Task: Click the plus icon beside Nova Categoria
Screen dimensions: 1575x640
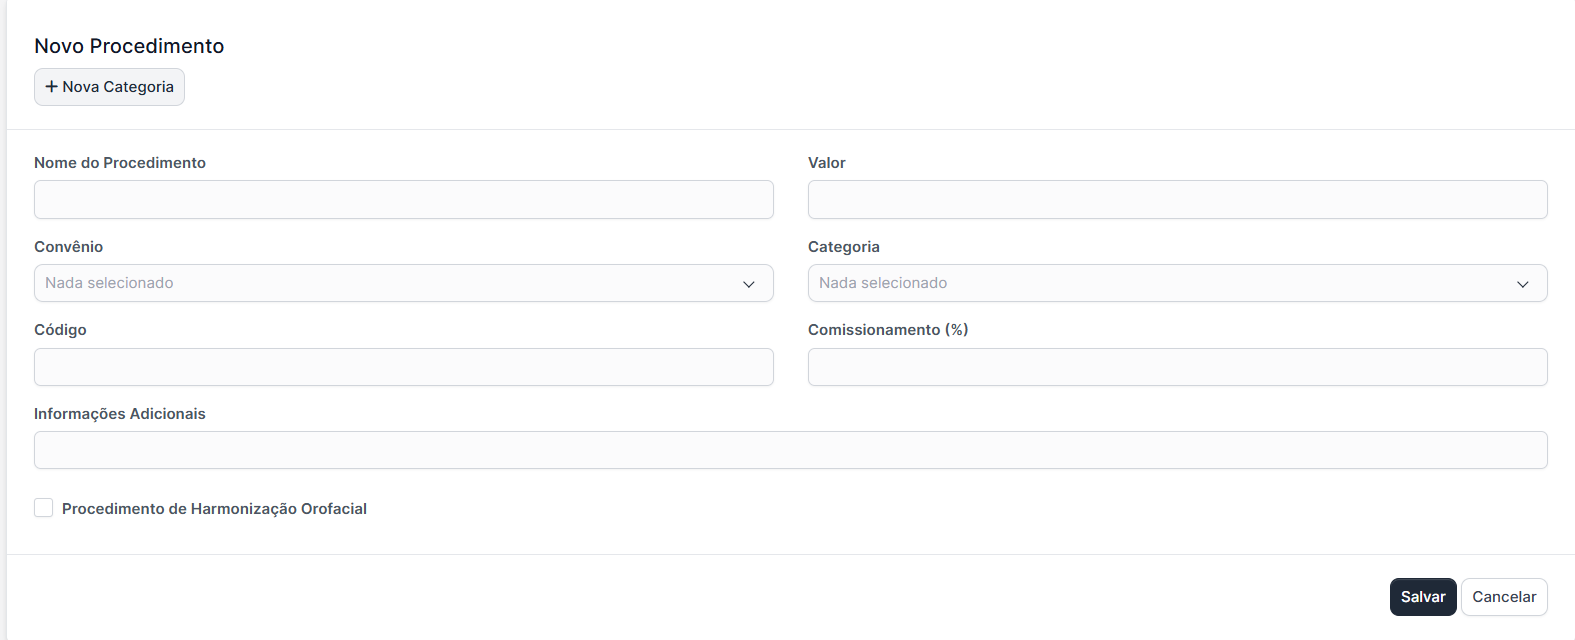Action: (52, 87)
